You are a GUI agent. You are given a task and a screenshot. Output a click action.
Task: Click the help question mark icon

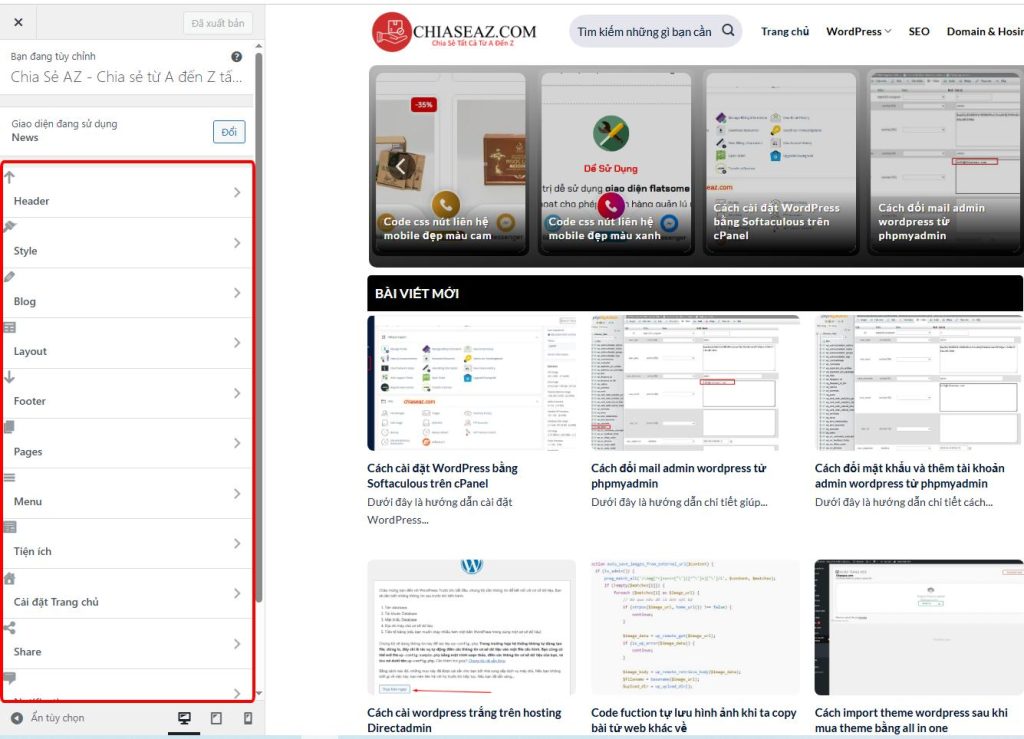(x=235, y=56)
